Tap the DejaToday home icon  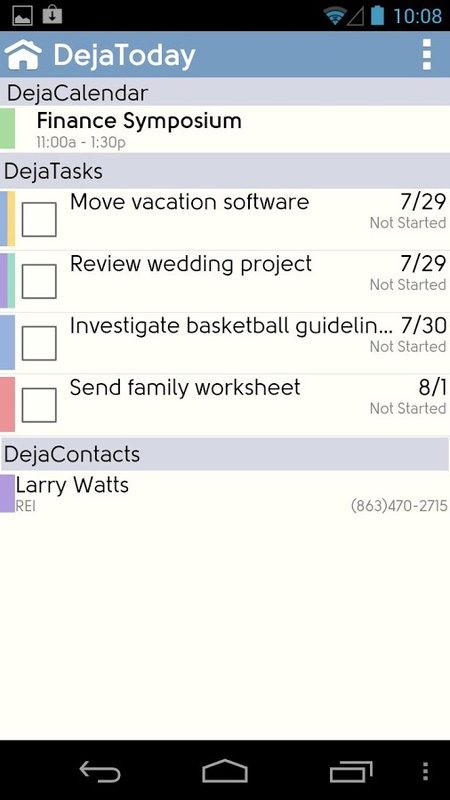(x=23, y=55)
